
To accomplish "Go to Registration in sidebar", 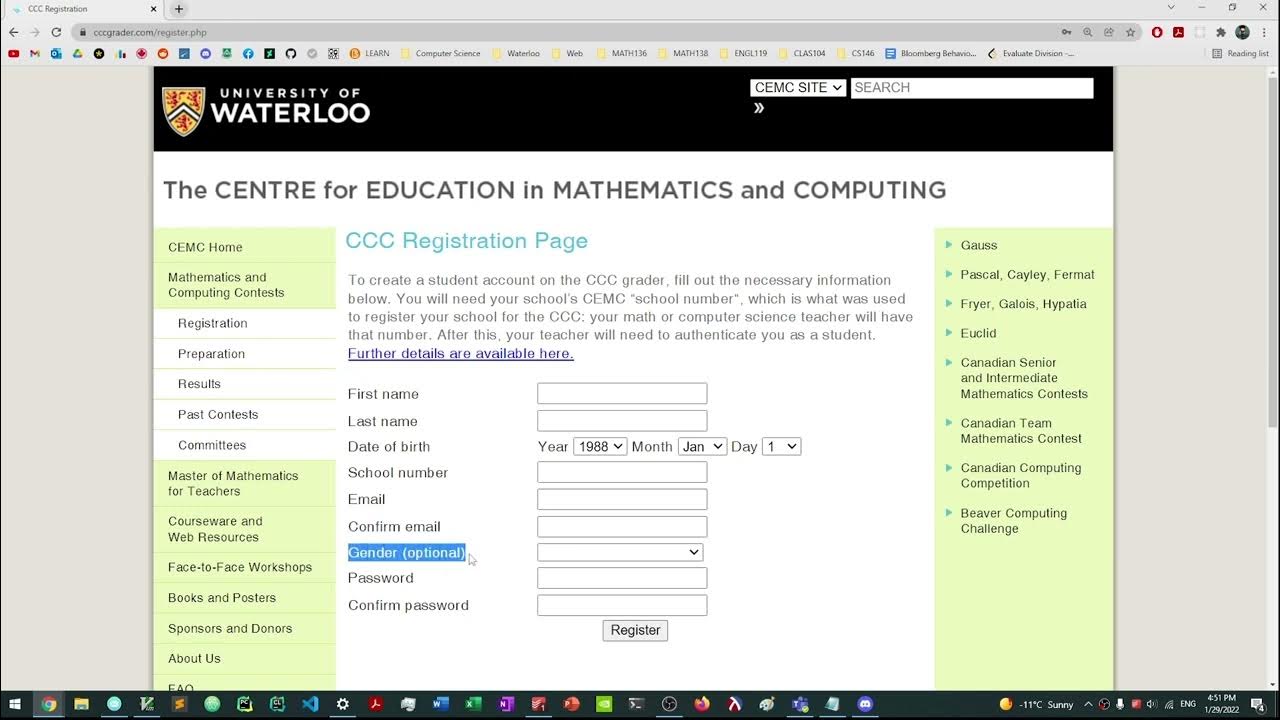I will tap(213, 323).
